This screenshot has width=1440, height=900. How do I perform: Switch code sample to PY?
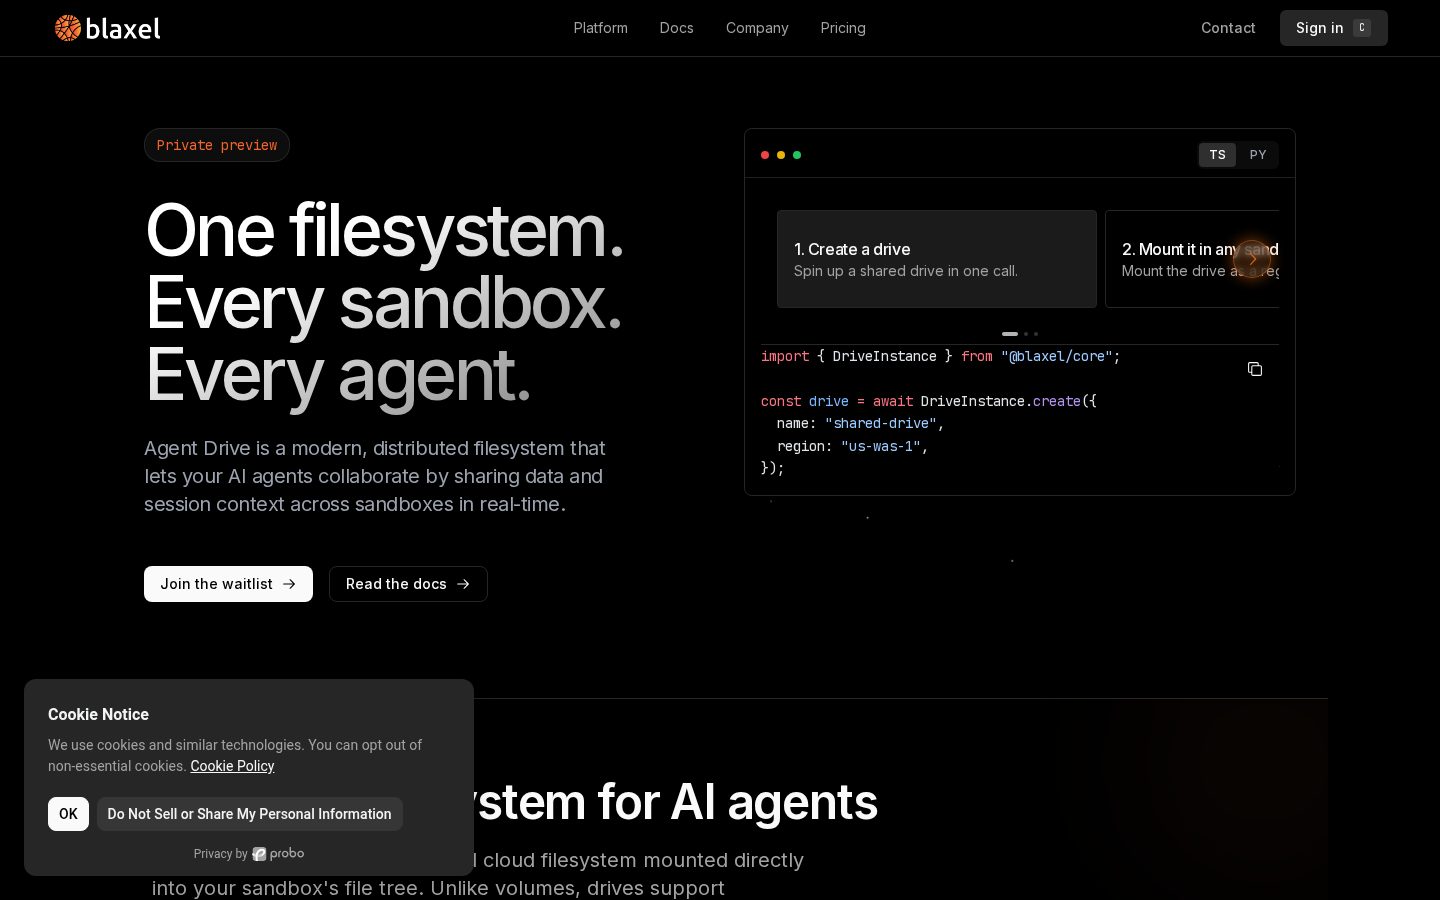(x=1258, y=155)
